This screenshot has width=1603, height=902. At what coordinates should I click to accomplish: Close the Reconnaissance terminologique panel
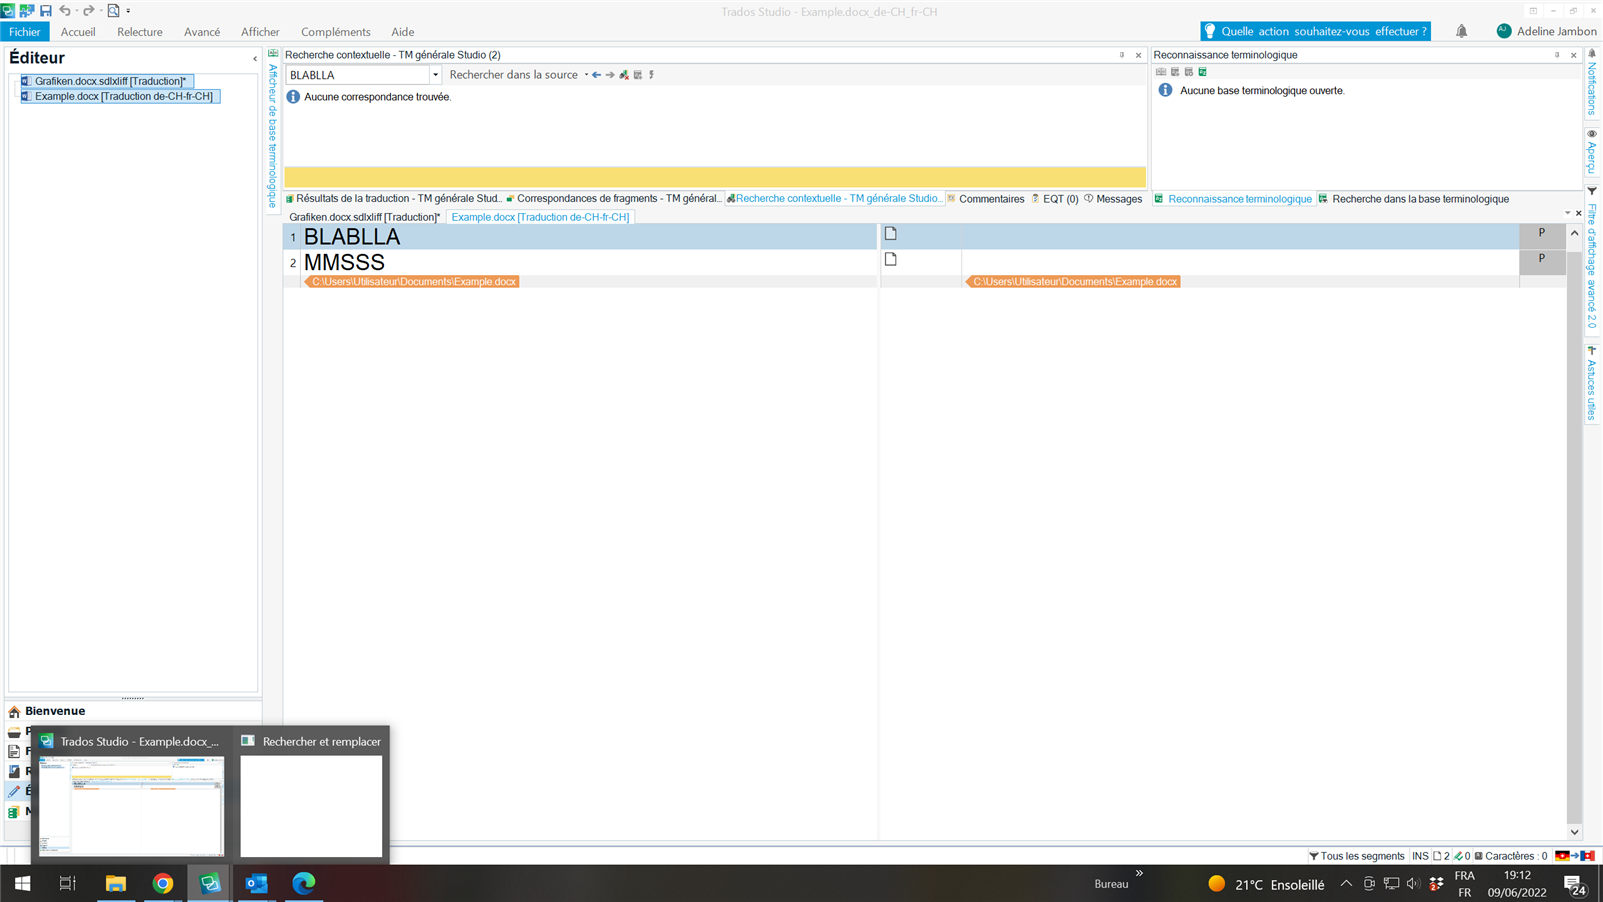pyautogui.click(x=1573, y=55)
